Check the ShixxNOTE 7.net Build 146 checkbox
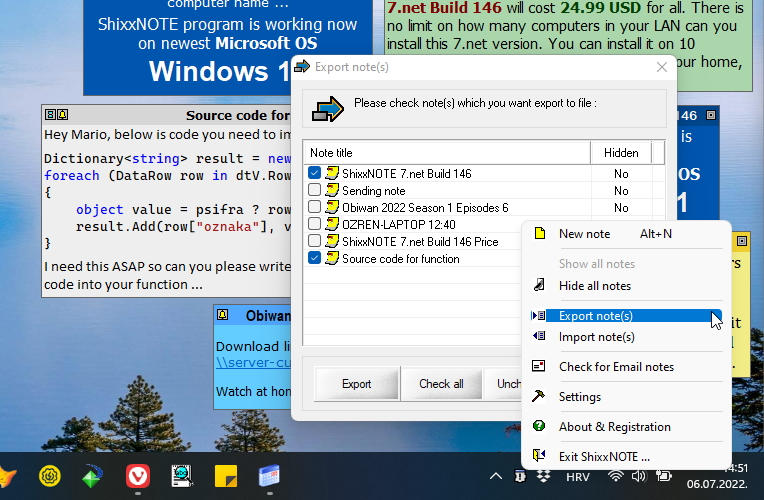 [314, 173]
